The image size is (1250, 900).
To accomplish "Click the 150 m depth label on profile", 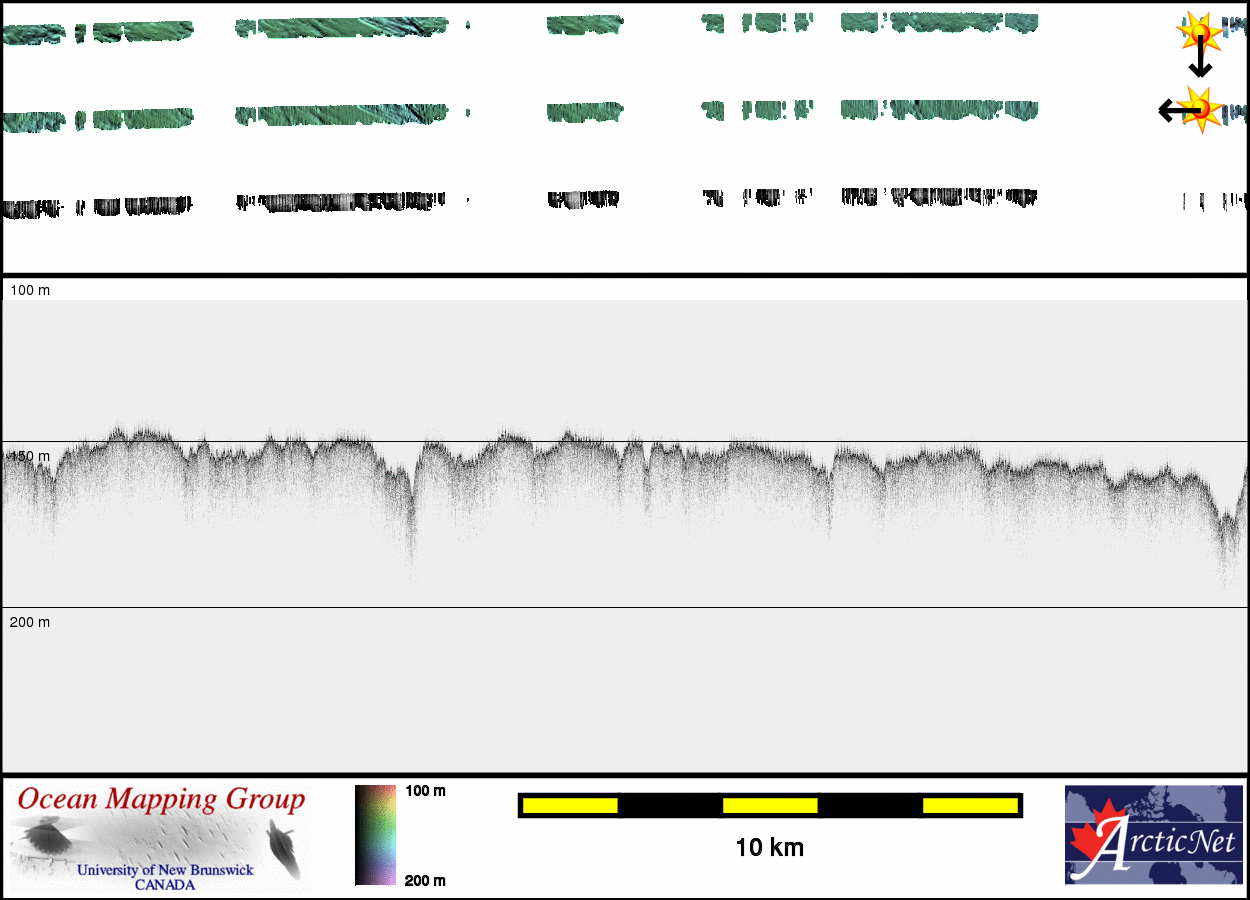I will (x=30, y=456).
